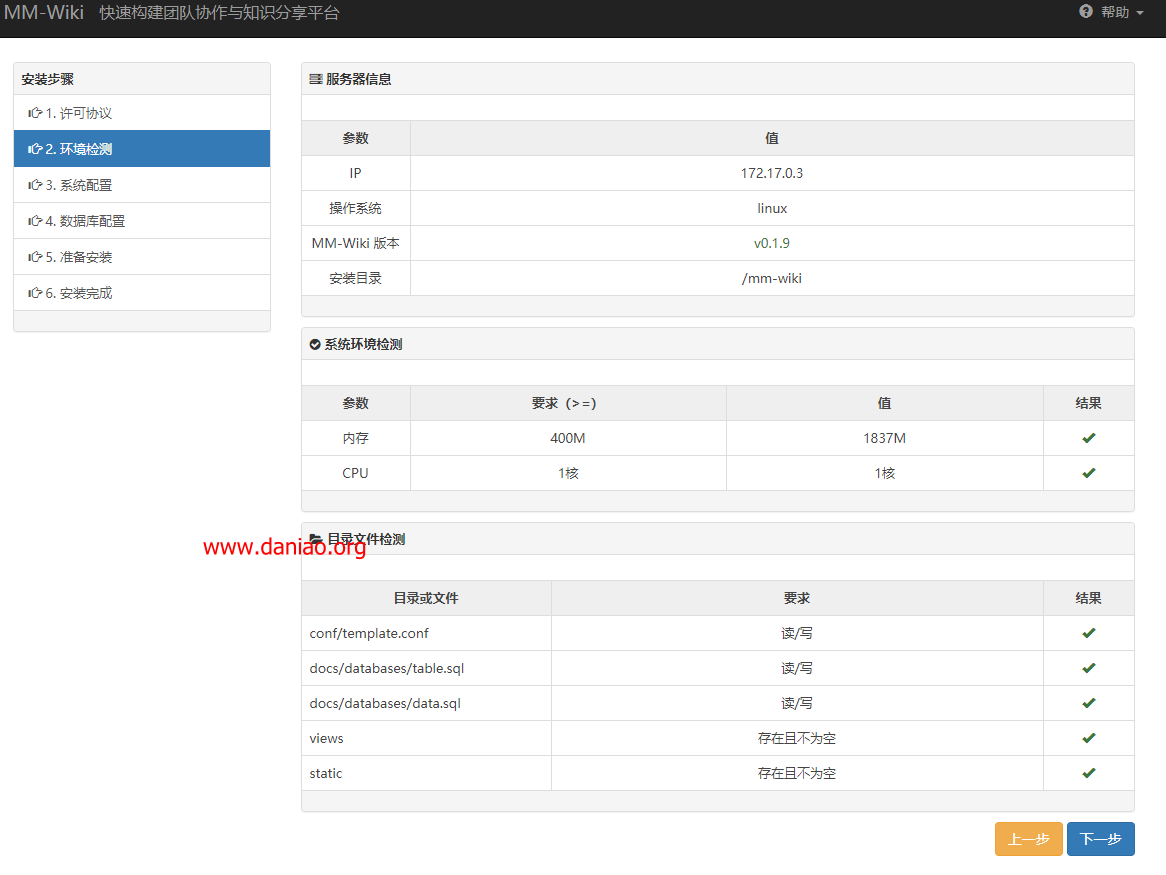Go to step 6. 安装完成
Viewport: 1166px width, 875px height.
142,293
